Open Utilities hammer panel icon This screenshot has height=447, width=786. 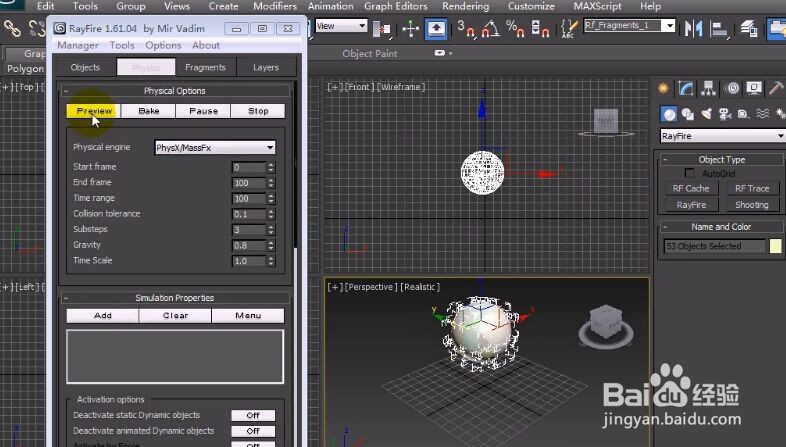pos(776,89)
